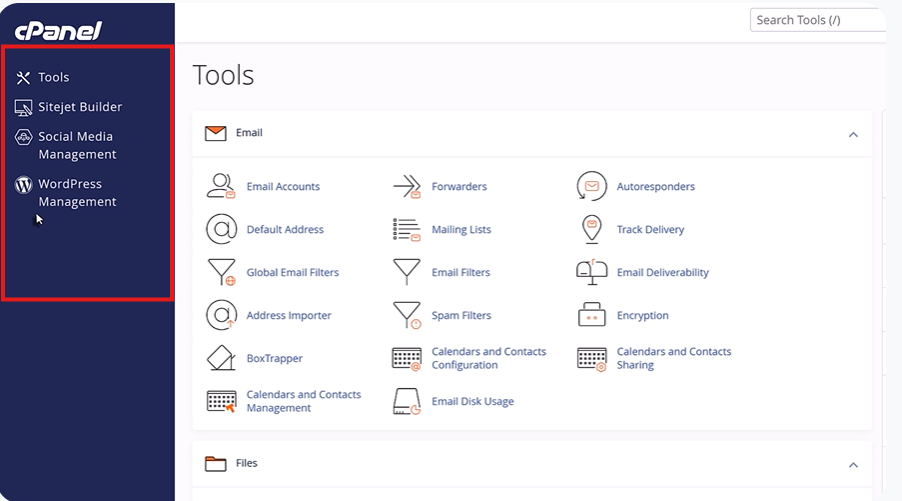Click the Social Media Management hexagon icon

24,137
